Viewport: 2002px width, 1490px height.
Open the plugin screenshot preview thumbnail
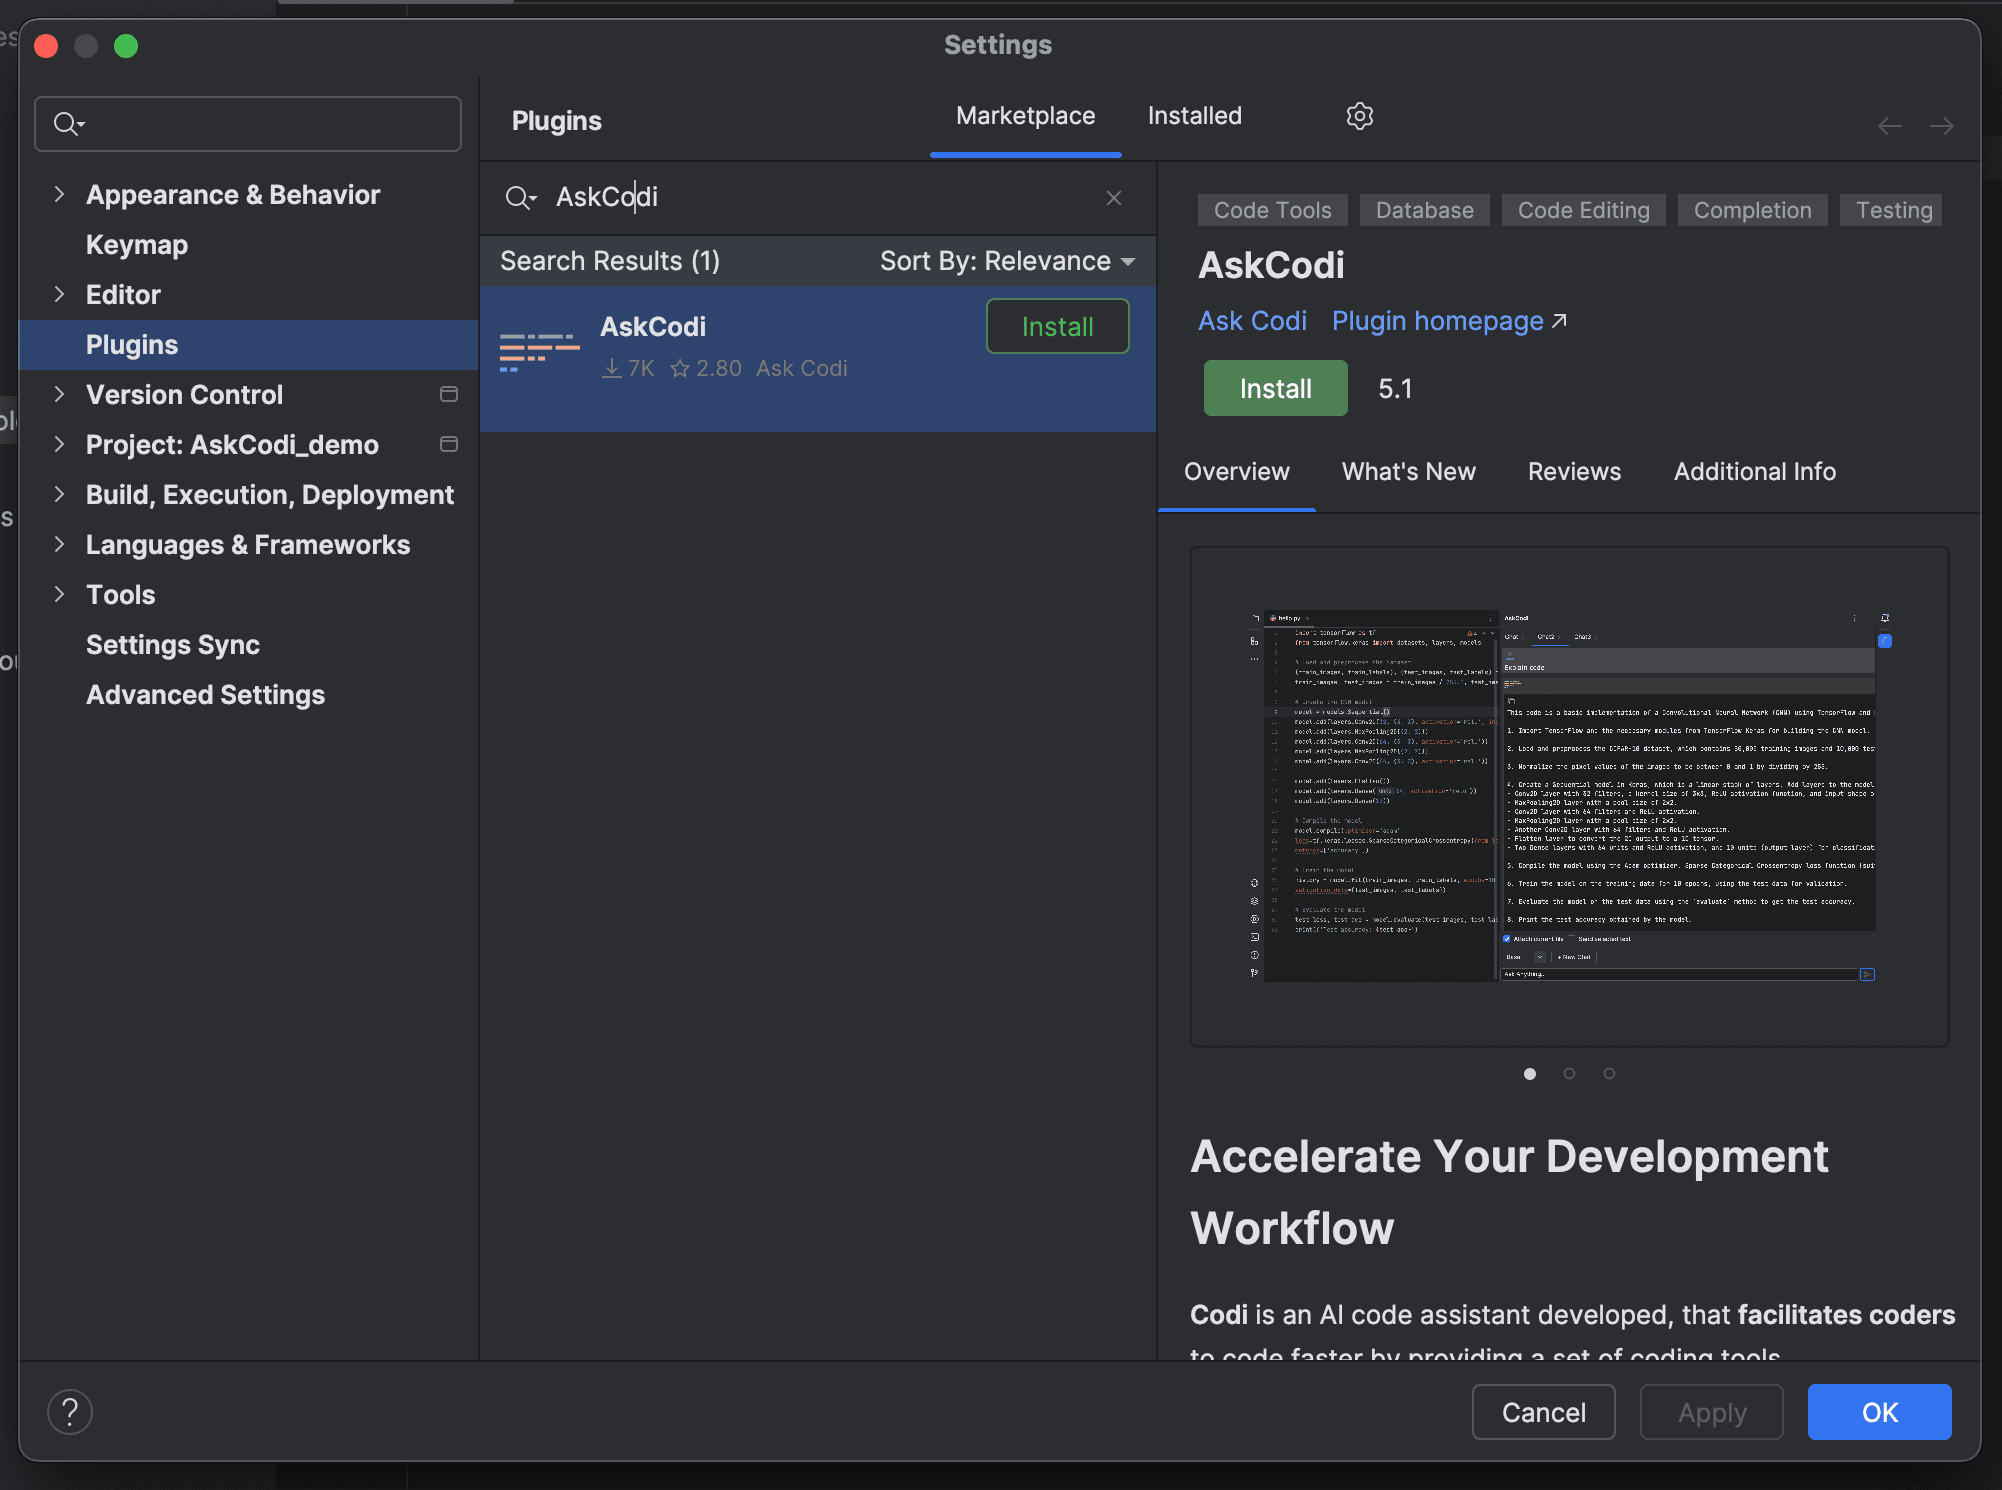pos(1569,796)
